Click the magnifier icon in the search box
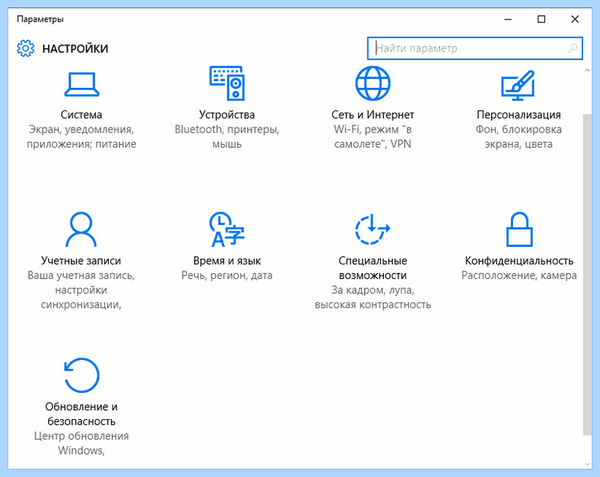 pyautogui.click(x=573, y=48)
